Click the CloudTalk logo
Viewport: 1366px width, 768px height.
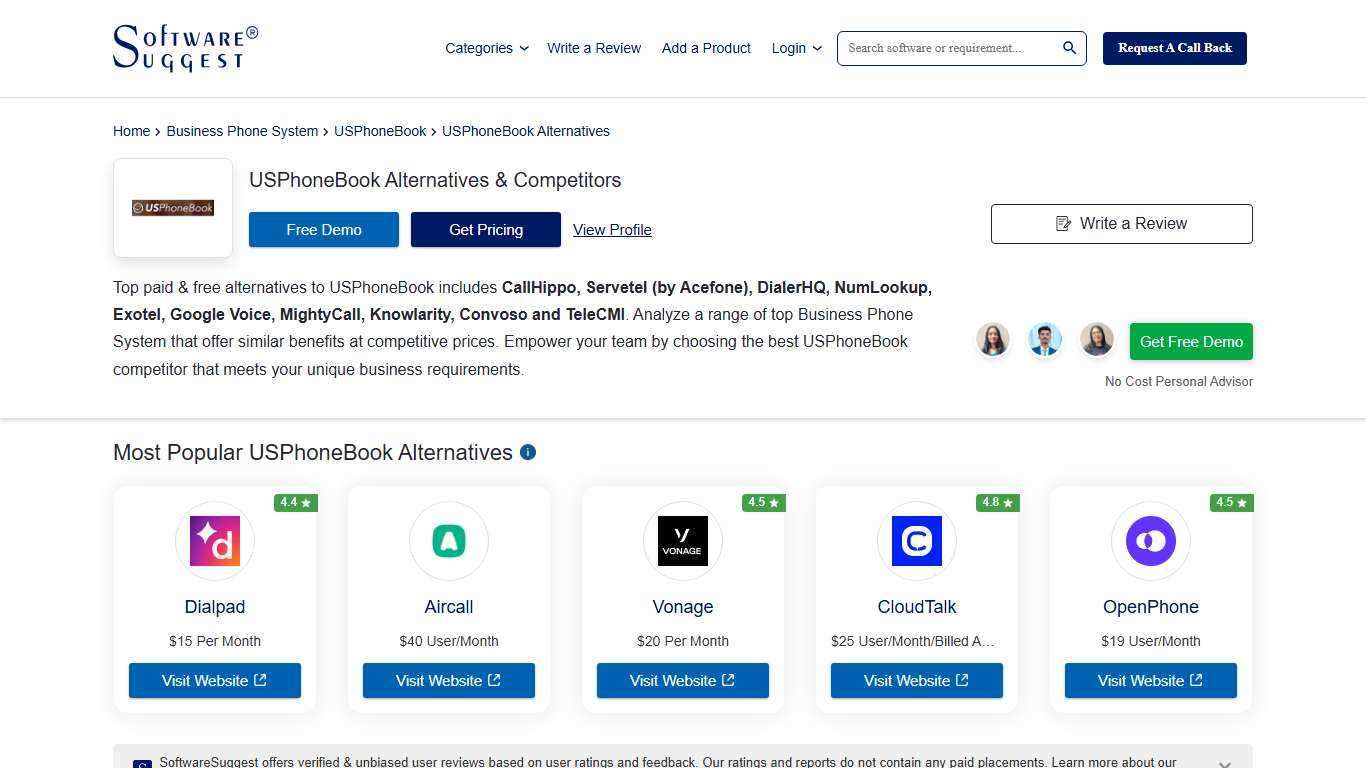click(x=916, y=541)
